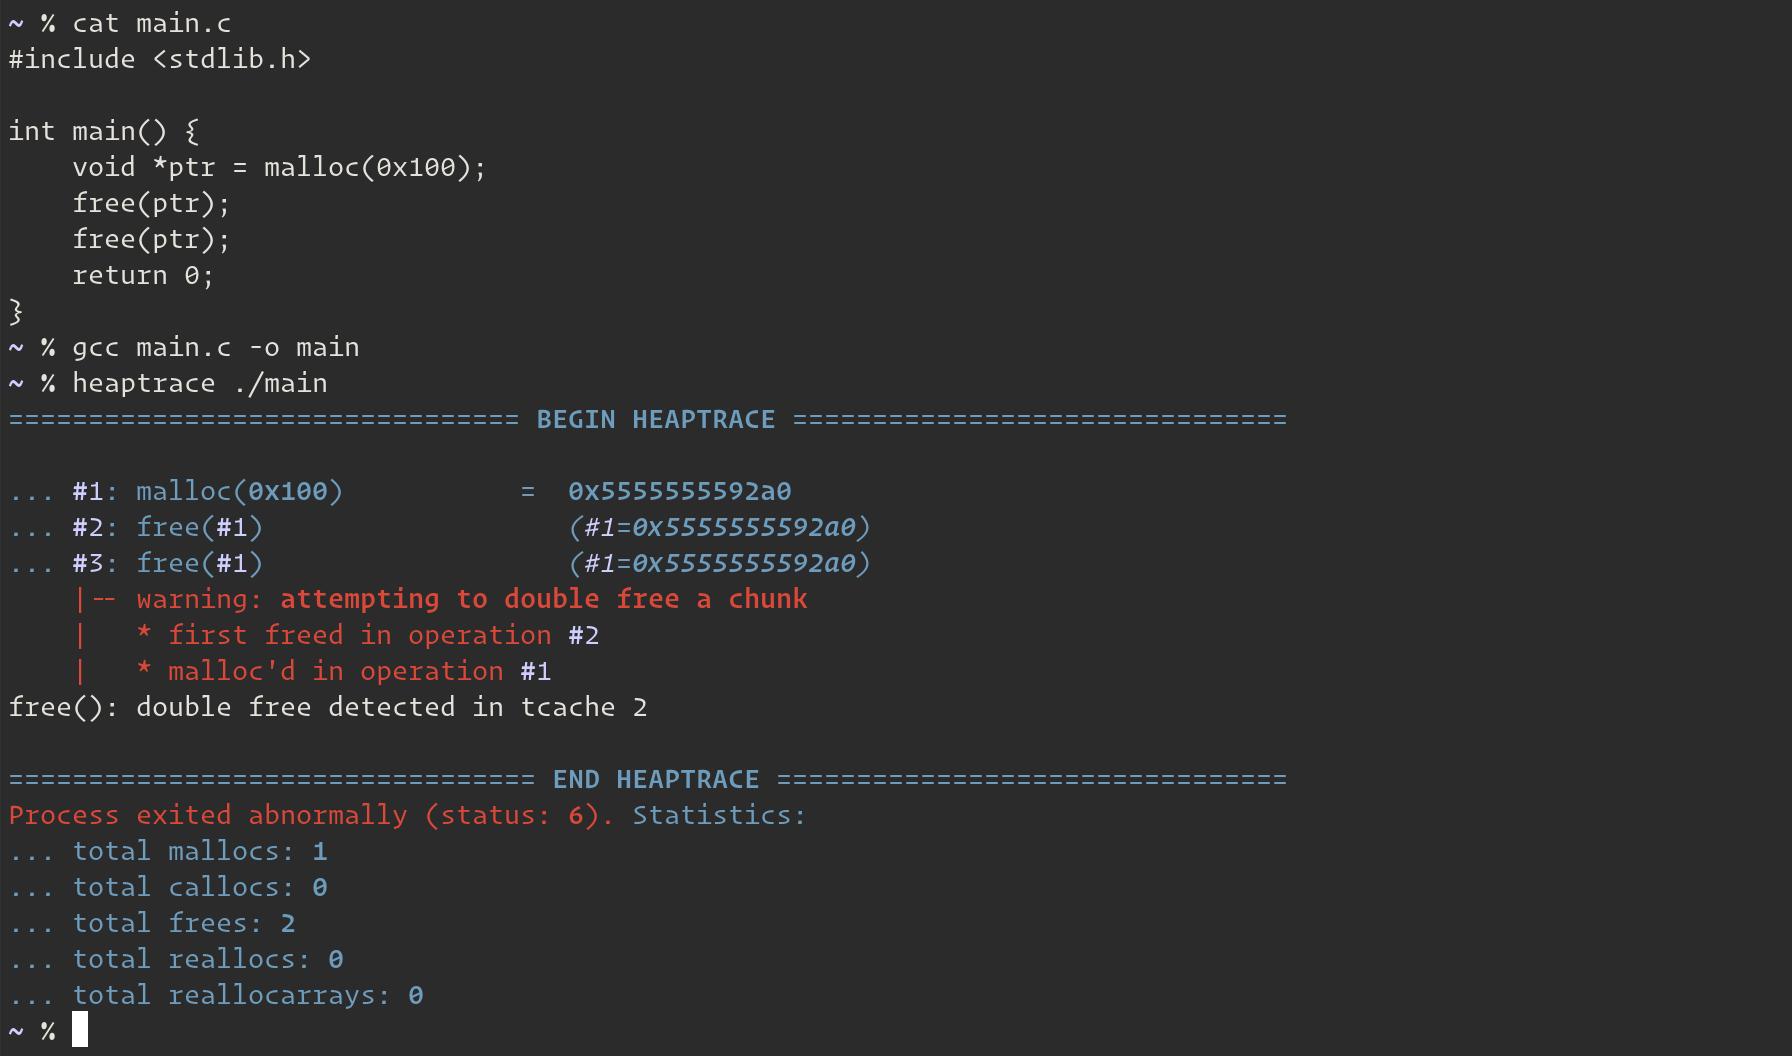Screen dimensions: 1792x1056
Task: Click the '#2: free(#1)' trace line
Action: click(x=168, y=527)
